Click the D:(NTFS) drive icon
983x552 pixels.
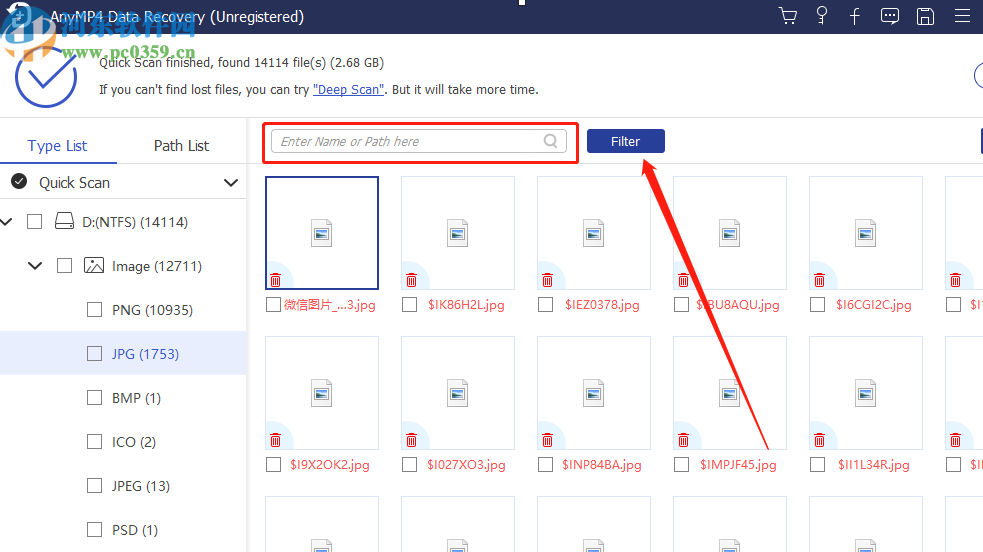tap(64, 221)
